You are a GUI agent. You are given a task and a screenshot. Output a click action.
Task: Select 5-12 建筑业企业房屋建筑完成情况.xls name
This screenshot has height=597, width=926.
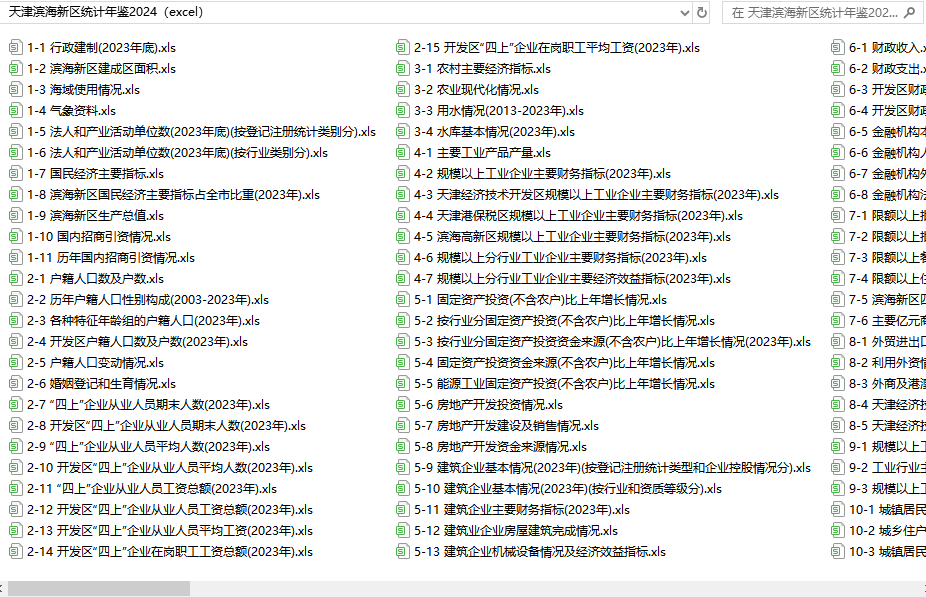tap(516, 531)
